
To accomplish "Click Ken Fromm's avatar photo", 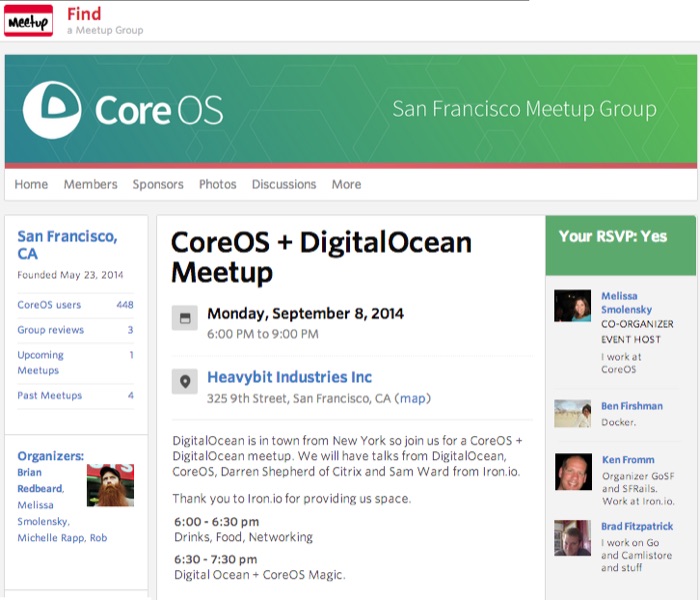I will coord(573,472).
